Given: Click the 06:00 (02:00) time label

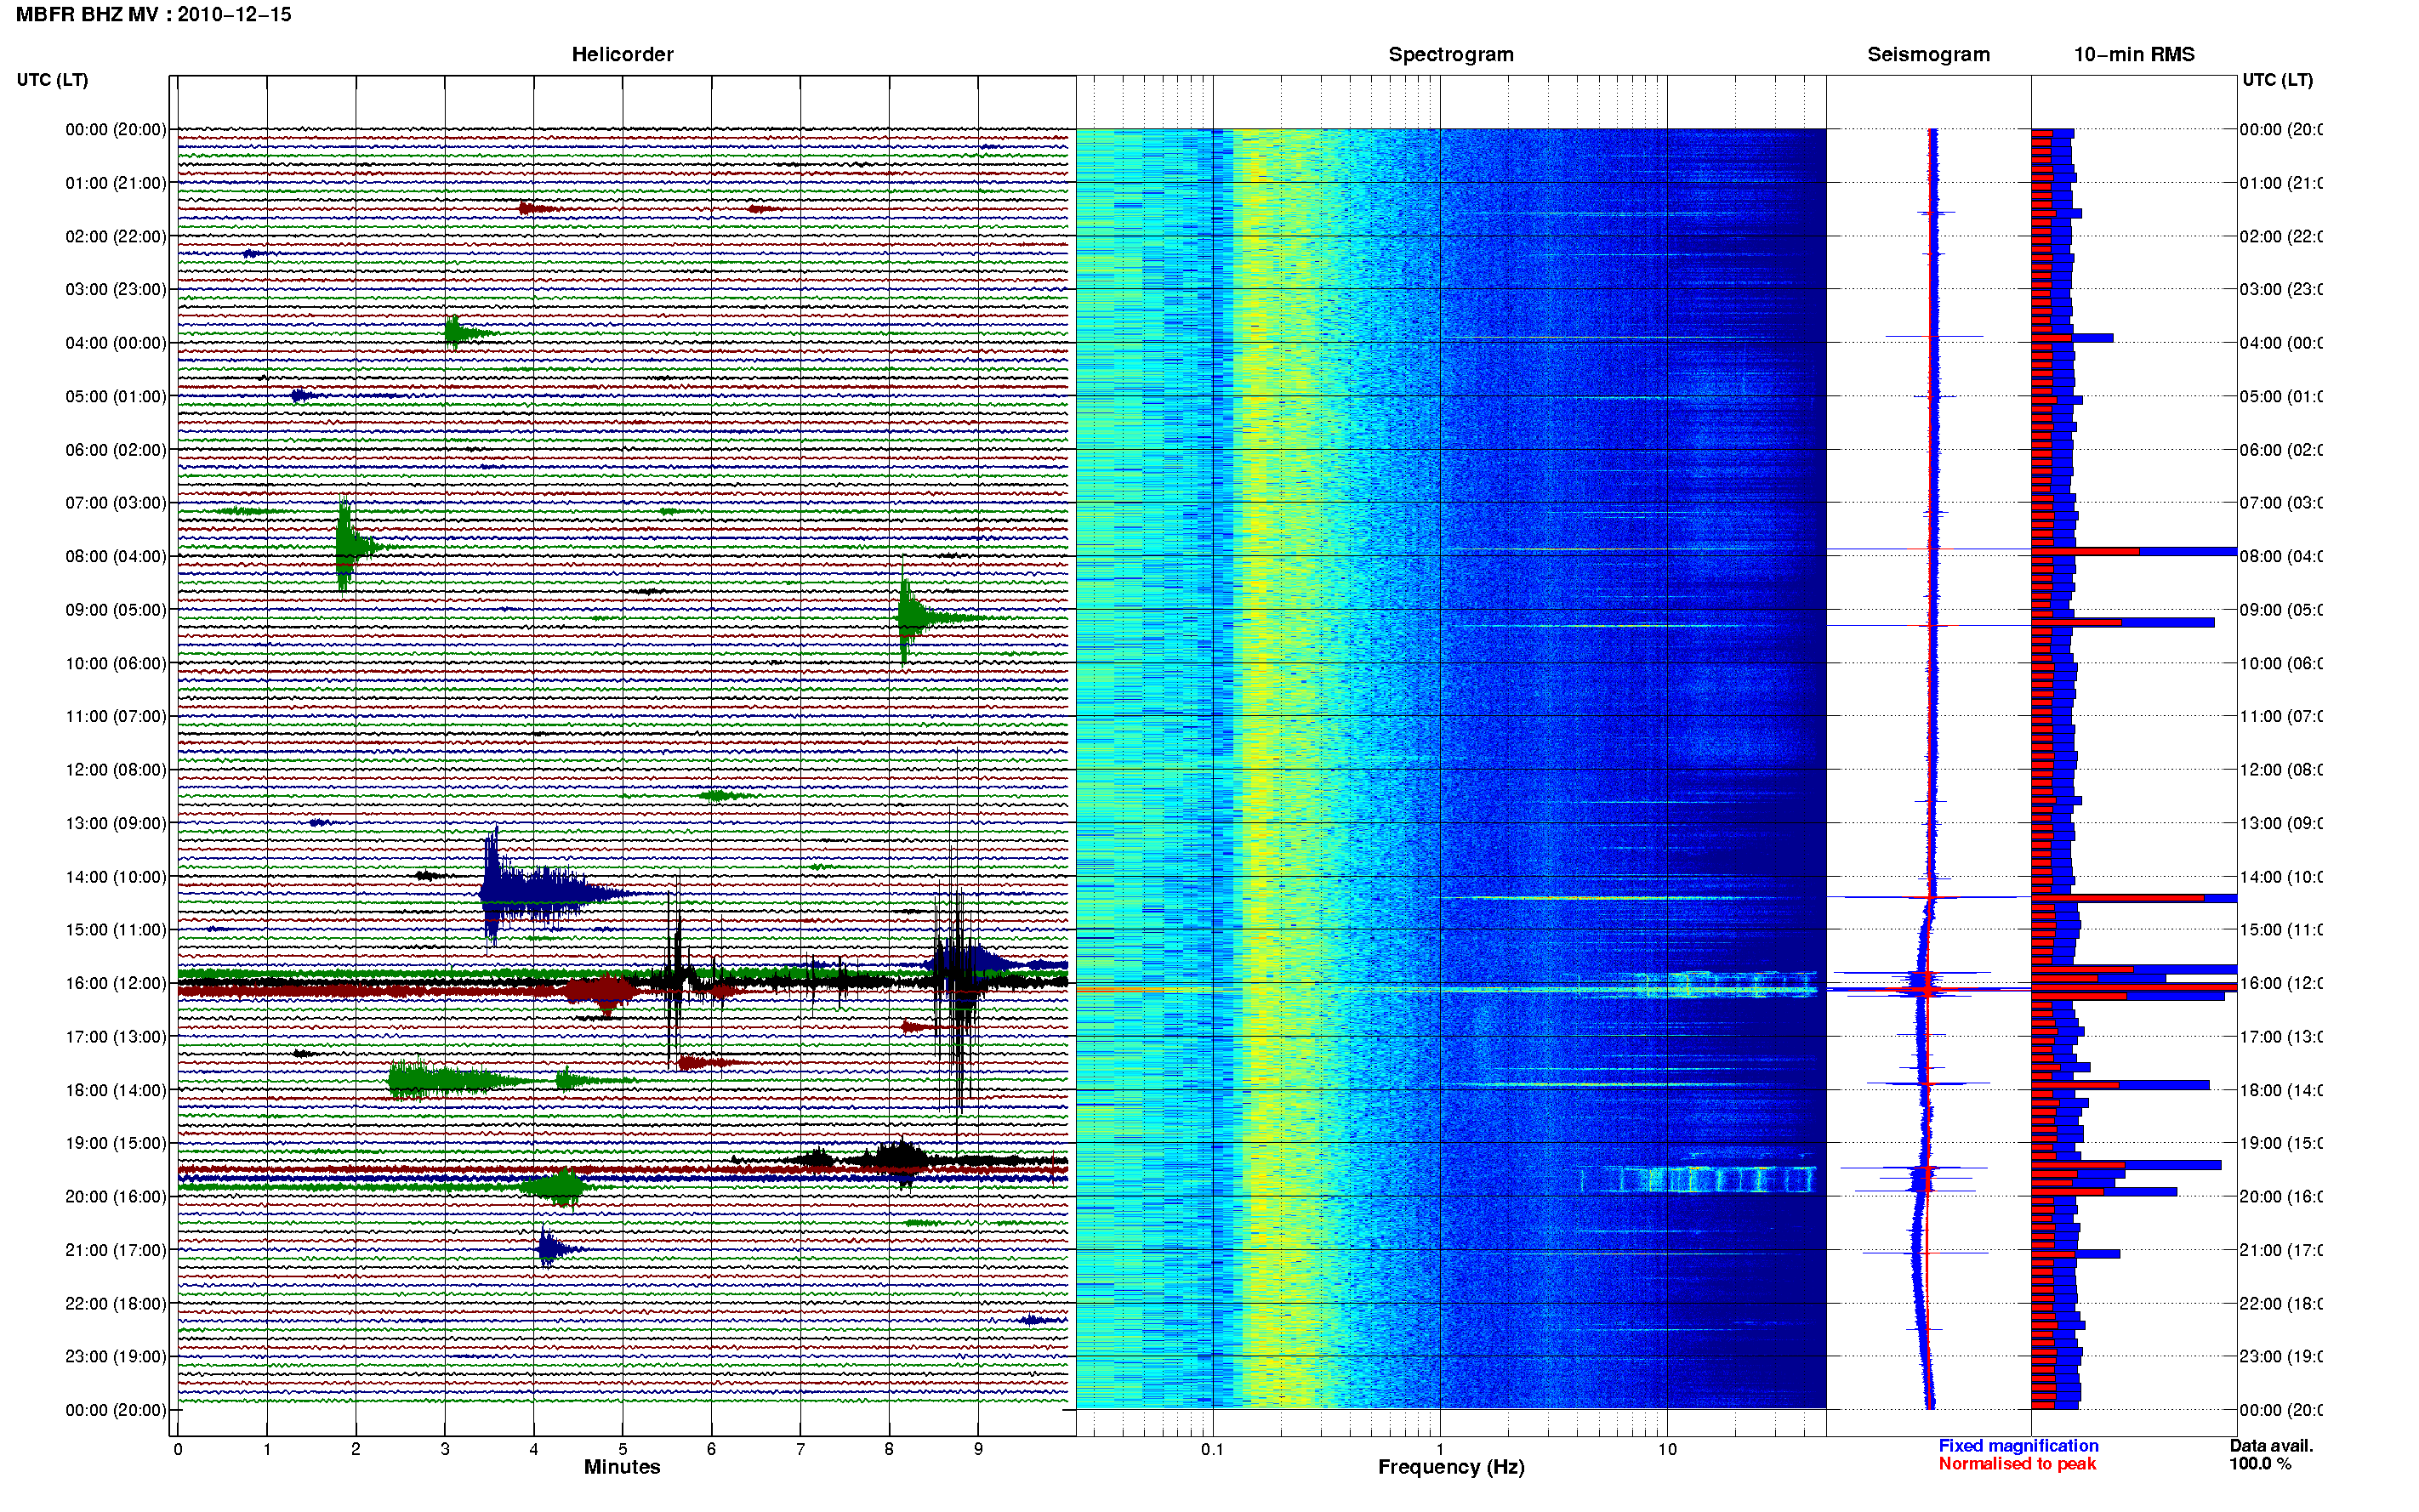Looking at the screenshot, I should click(116, 450).
